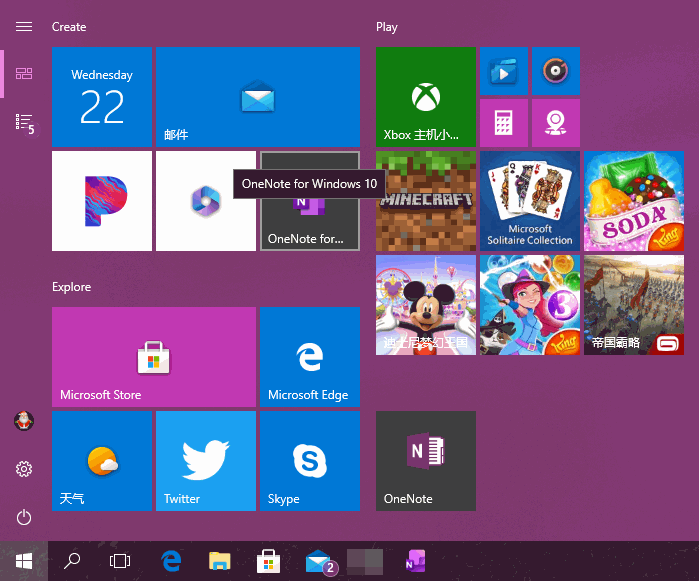The width and height of the screenshot is (699, 581).
Task: Open the Microsoft Store tile
Action: pos(153,357)
